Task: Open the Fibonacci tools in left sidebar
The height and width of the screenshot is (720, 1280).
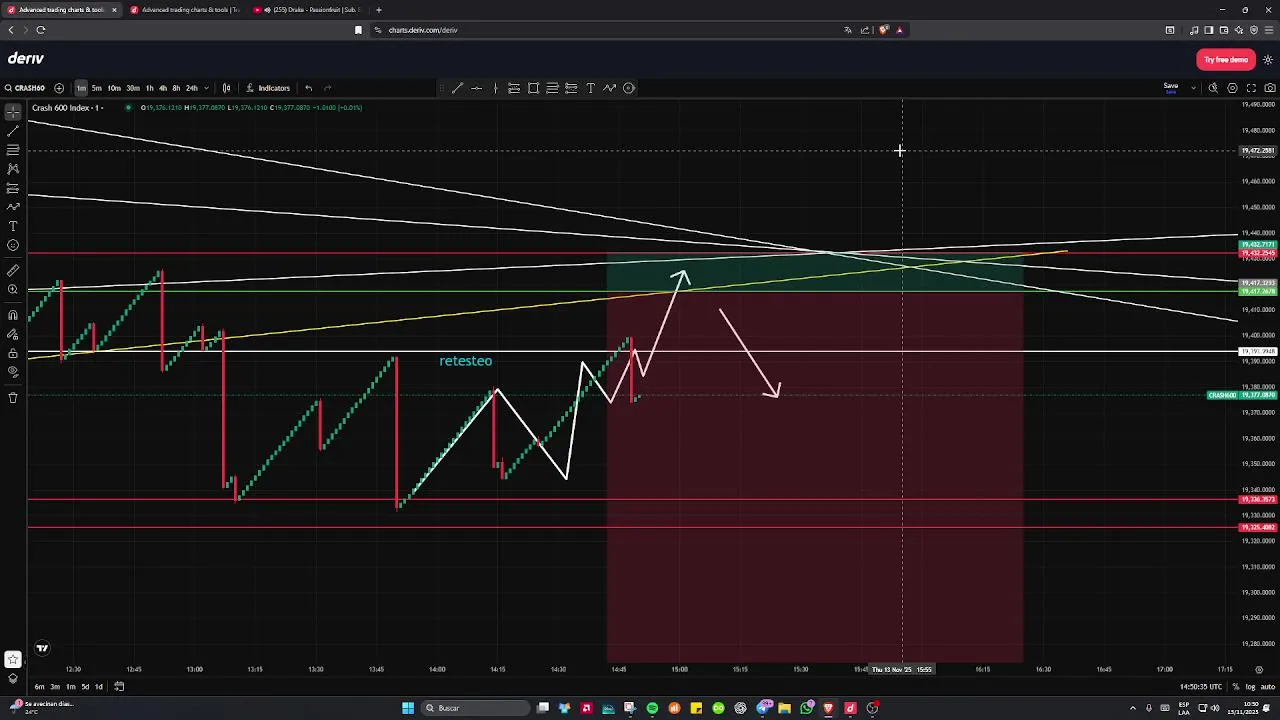Action: [13, 150]
